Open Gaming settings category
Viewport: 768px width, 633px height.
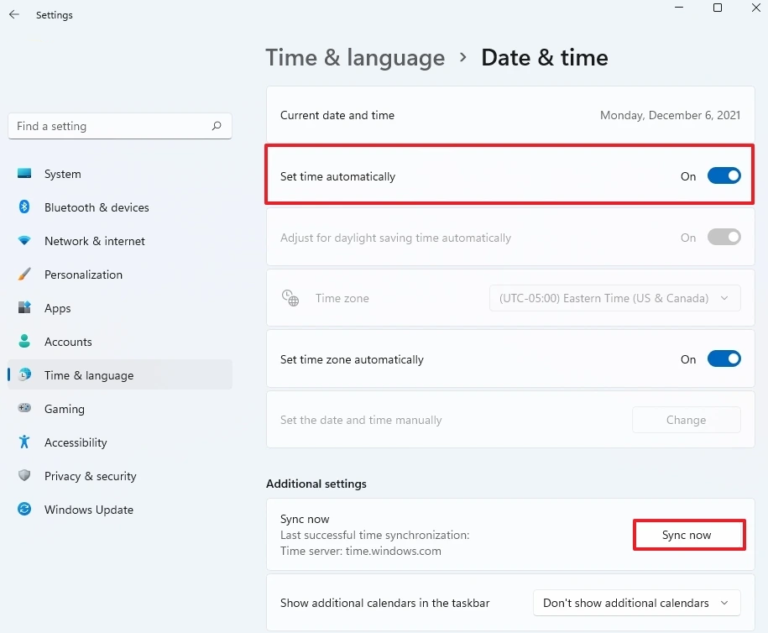point(120,409)
